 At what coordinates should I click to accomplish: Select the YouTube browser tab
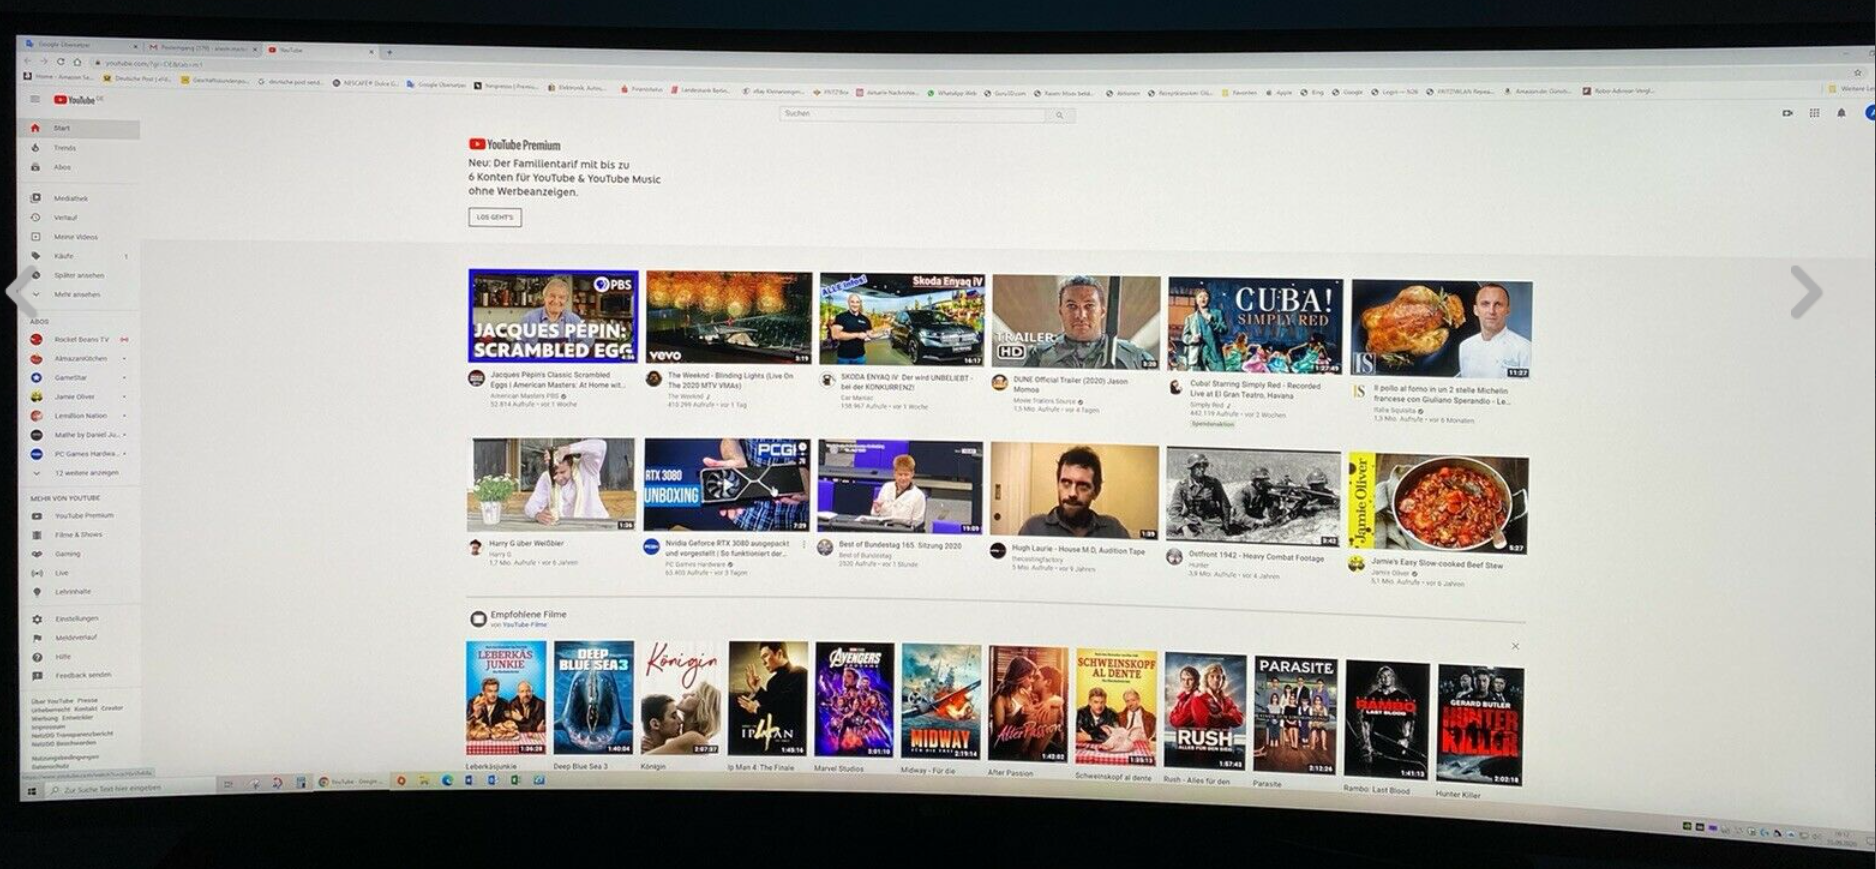[320, 50]
